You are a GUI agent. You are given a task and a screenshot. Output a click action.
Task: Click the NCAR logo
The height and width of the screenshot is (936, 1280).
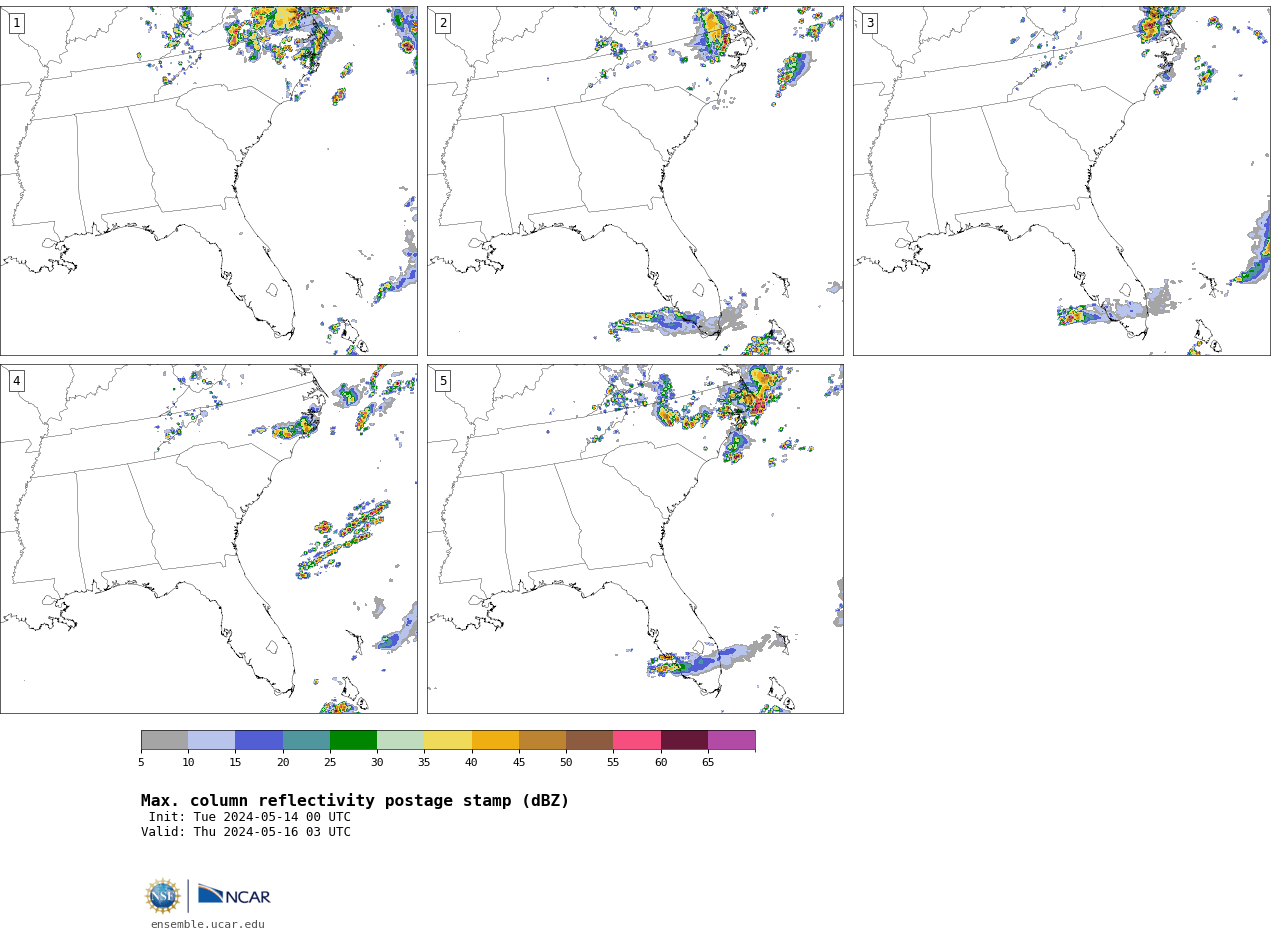point(234,895)
